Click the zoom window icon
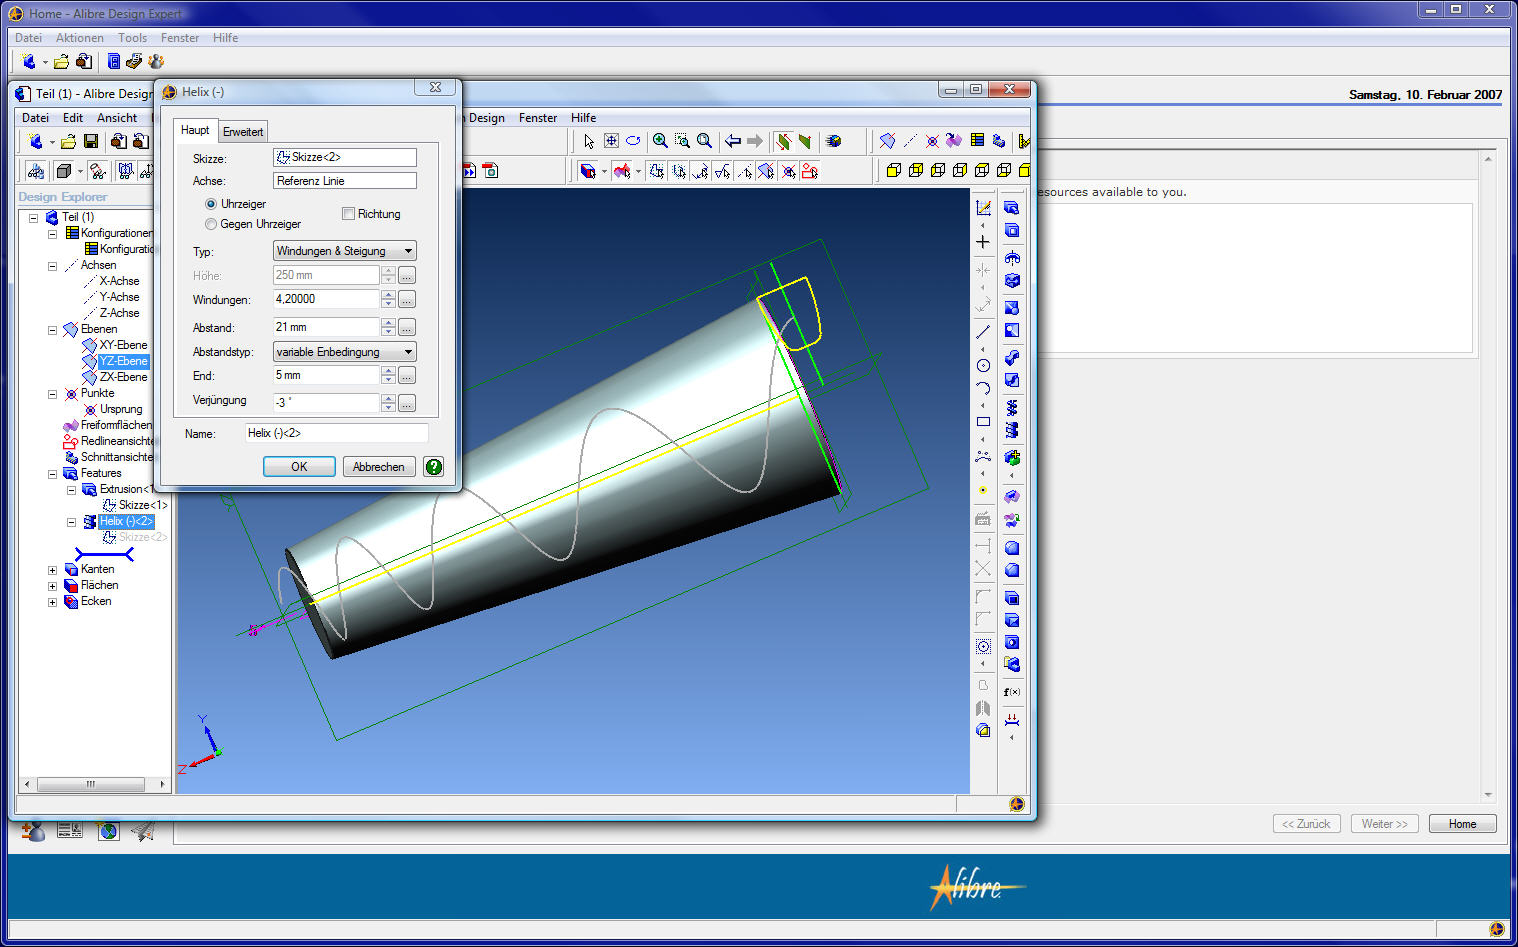This screenshot has height=947, width=1518. click(x=682, y=141)
